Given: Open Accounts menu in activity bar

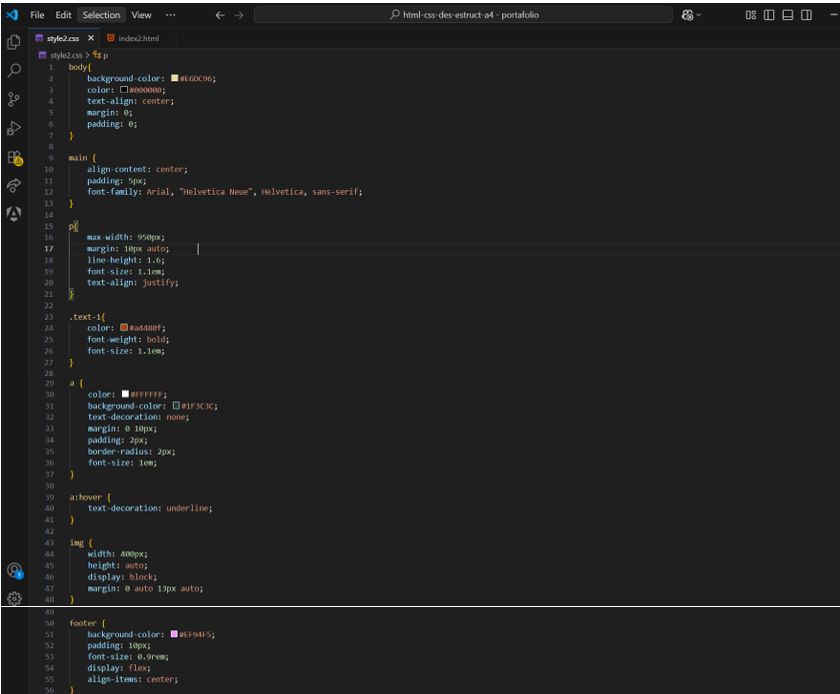Looking at the screenshot, I should (14, 570).
